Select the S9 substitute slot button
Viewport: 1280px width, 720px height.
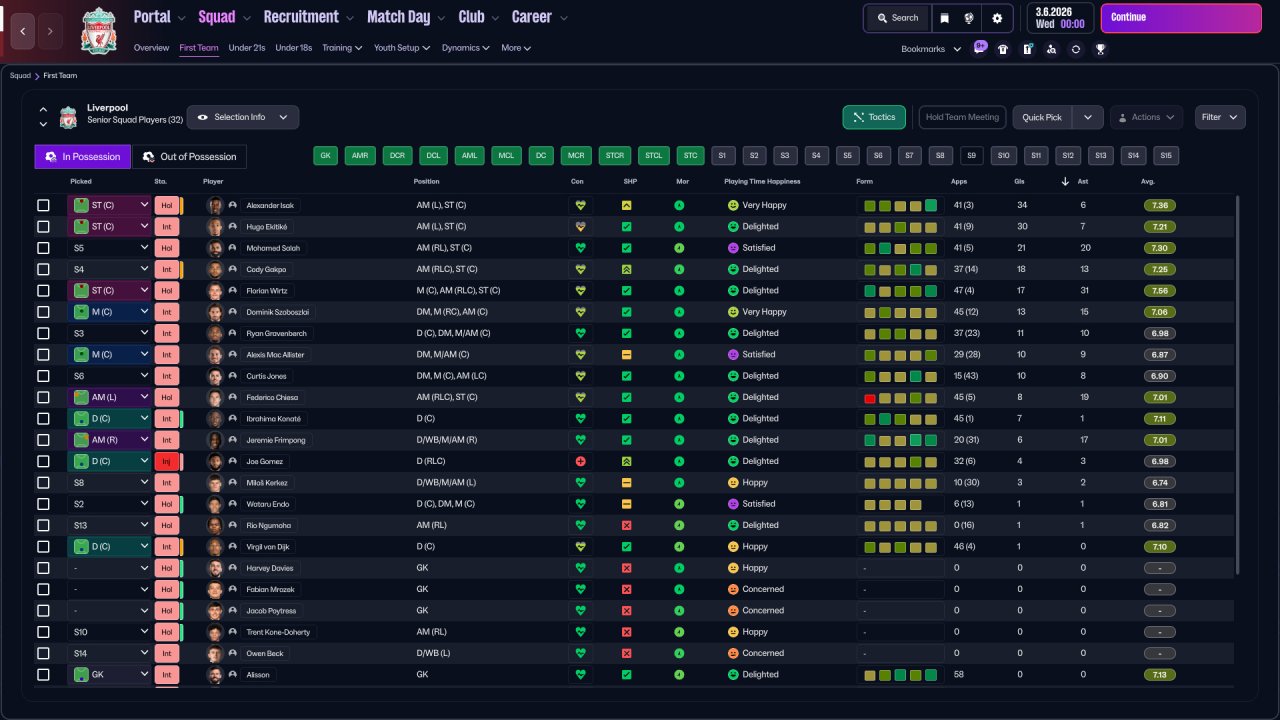pos(971,156)
